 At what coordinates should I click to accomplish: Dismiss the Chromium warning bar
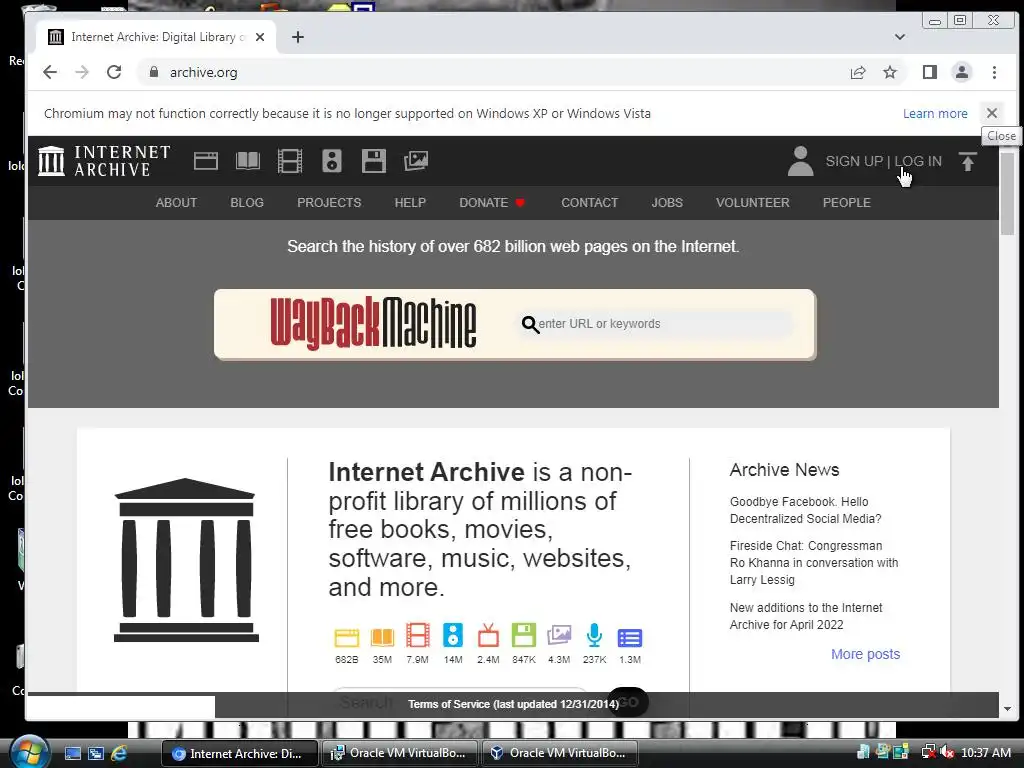coord(991,113)
